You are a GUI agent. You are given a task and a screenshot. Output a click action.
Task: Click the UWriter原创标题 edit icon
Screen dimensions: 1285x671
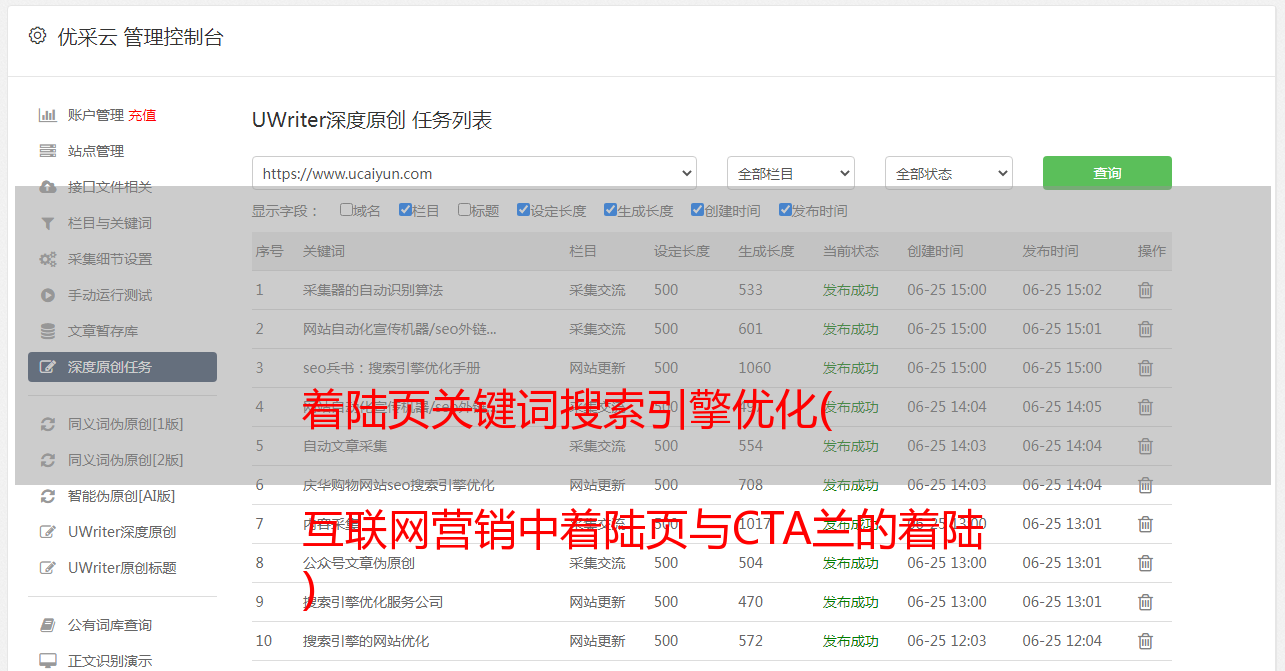[47, 568]
